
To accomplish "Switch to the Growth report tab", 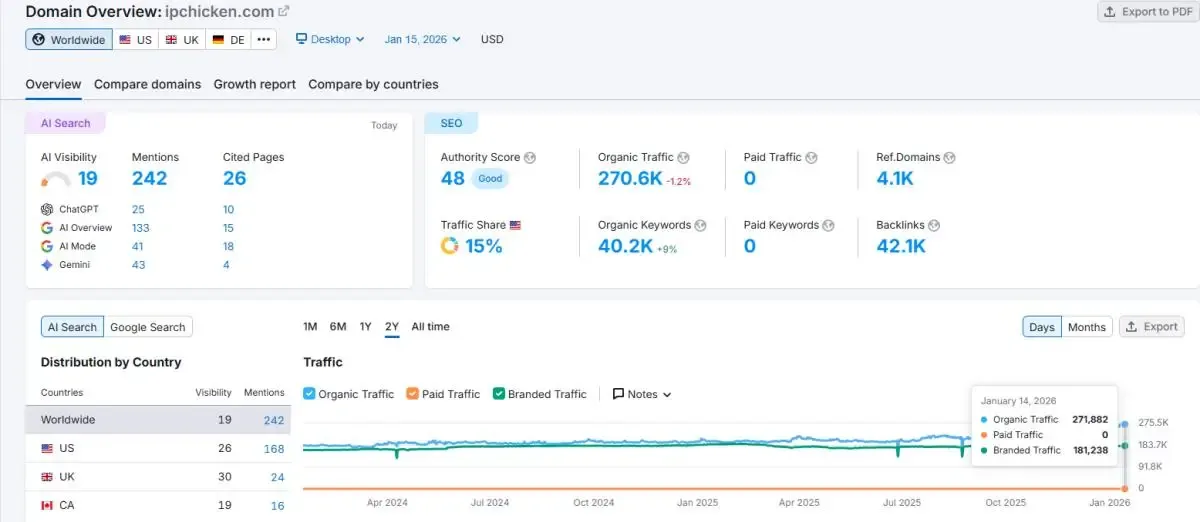I will (x=254, y=84).
